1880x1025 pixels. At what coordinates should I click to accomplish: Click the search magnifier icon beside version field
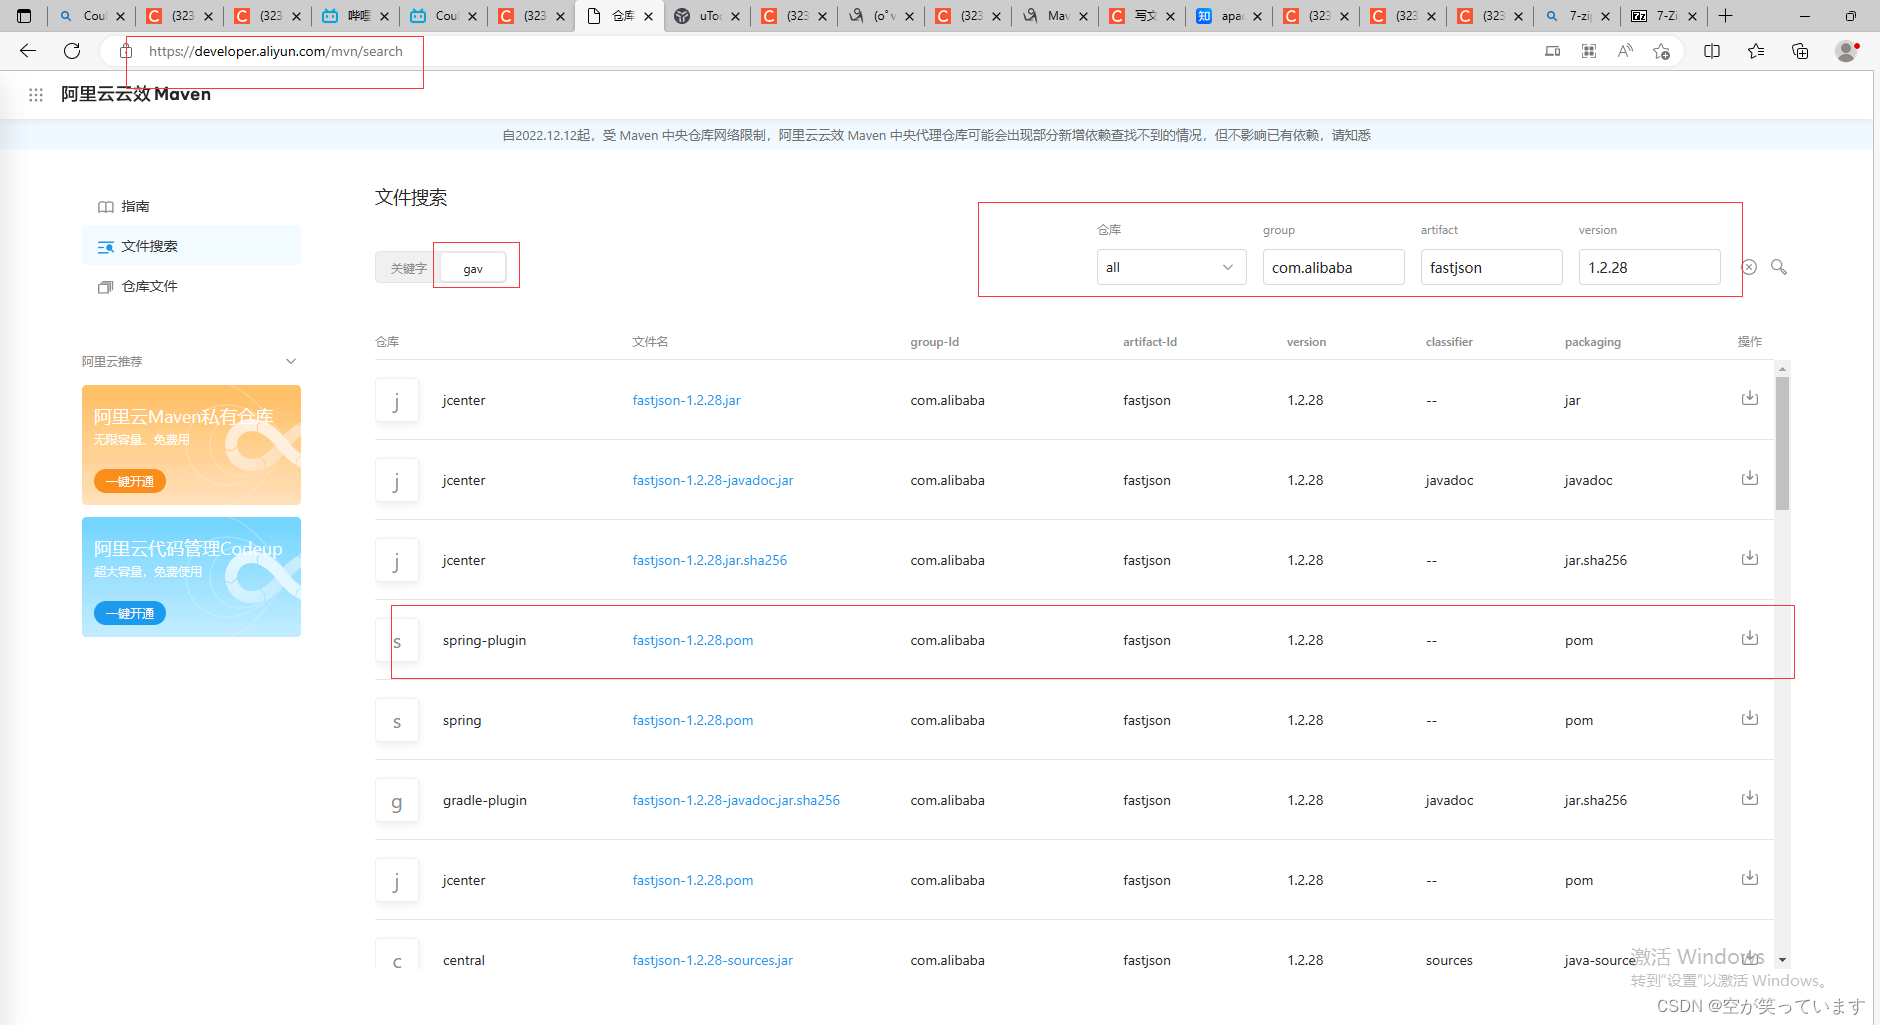(x=1779, y=267)
